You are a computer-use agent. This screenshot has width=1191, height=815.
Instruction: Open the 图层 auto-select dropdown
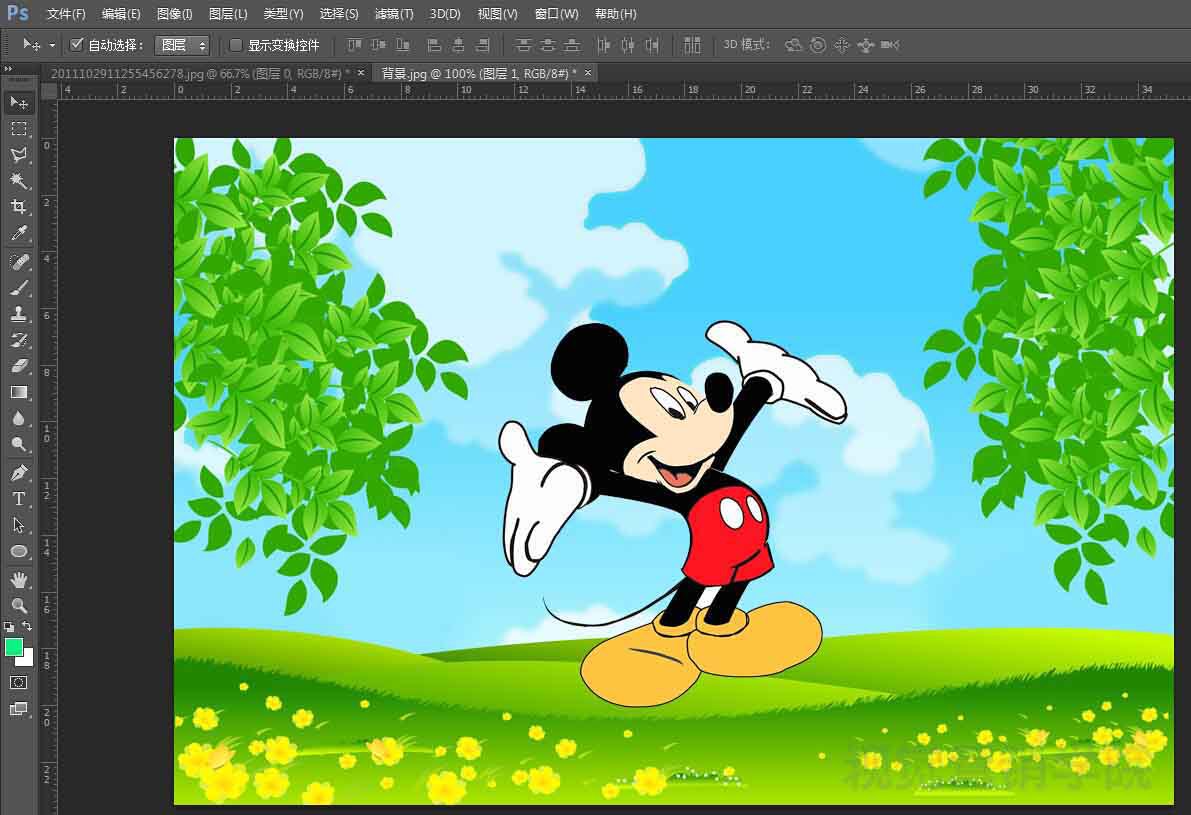[x=182, y=46]
